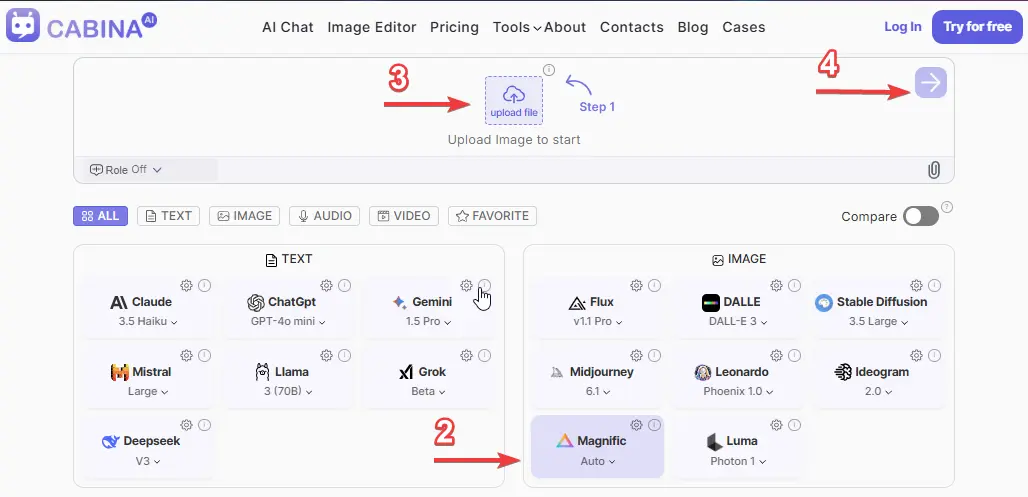Select the TEXT filter tab
This screenshot has height=497, width=1028.
click(168, 216)
